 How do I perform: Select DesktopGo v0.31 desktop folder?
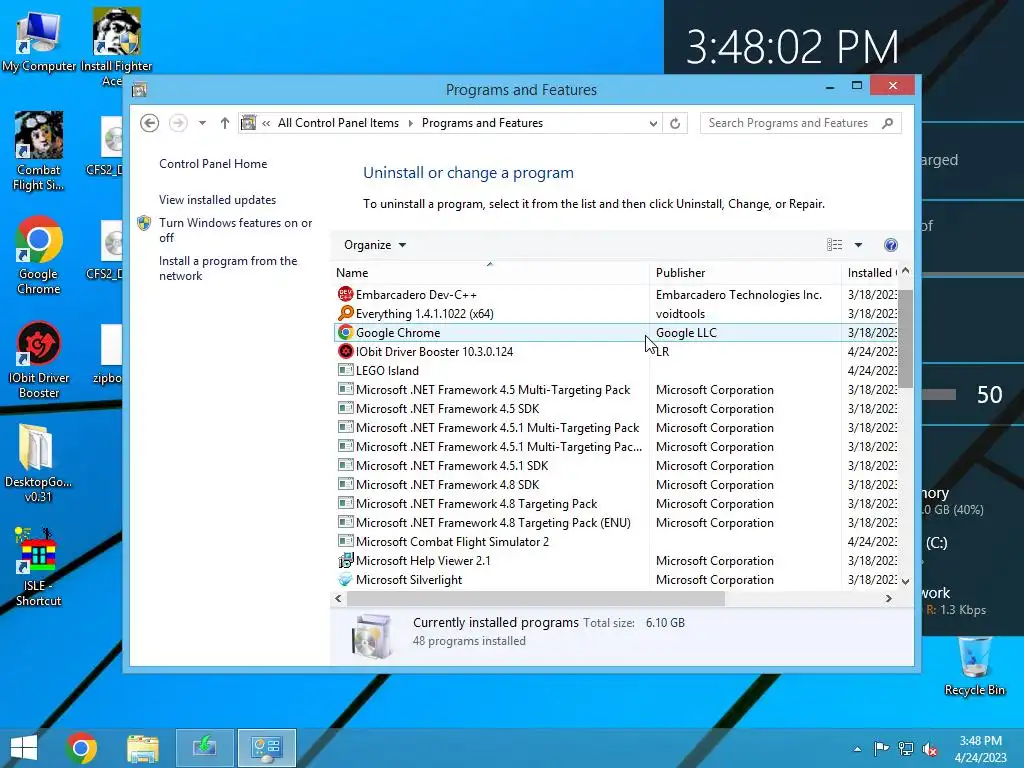pyautogui.click(x=39, y=463)
